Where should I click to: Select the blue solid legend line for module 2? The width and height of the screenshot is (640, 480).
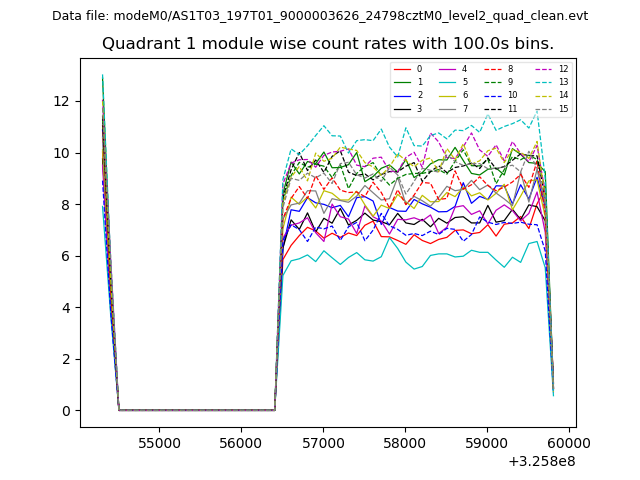403,95
